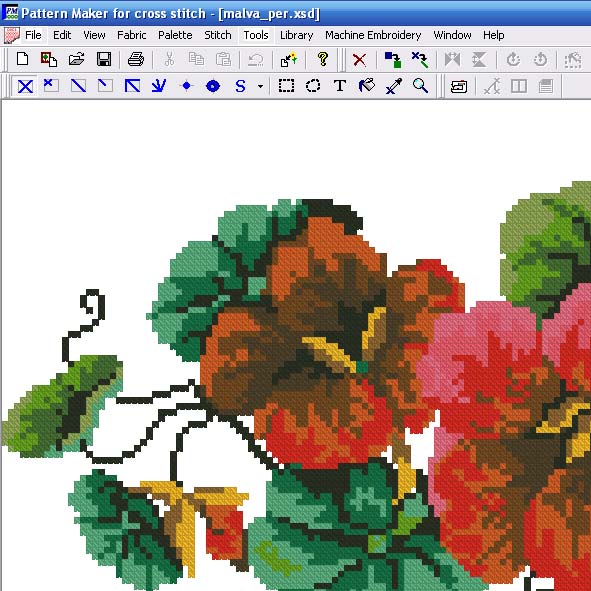Print the pattern
Screen dimensions: 591x591
[136, 59]
